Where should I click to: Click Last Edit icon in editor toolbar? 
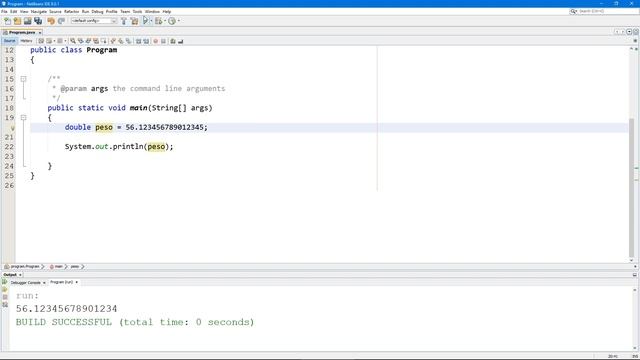[41, 41]
